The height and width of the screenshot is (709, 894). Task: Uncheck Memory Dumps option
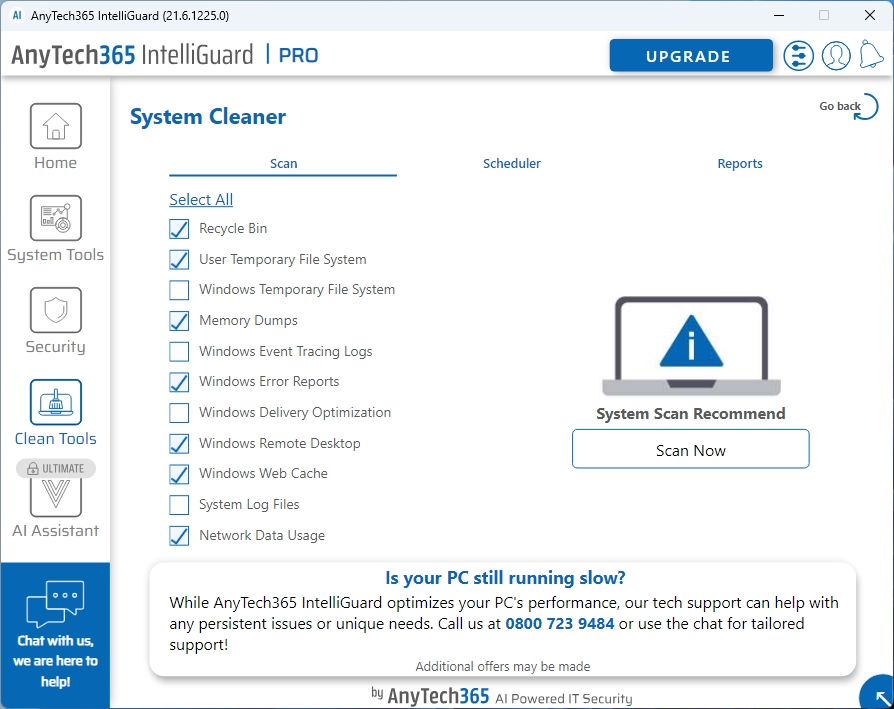[179, 321]
